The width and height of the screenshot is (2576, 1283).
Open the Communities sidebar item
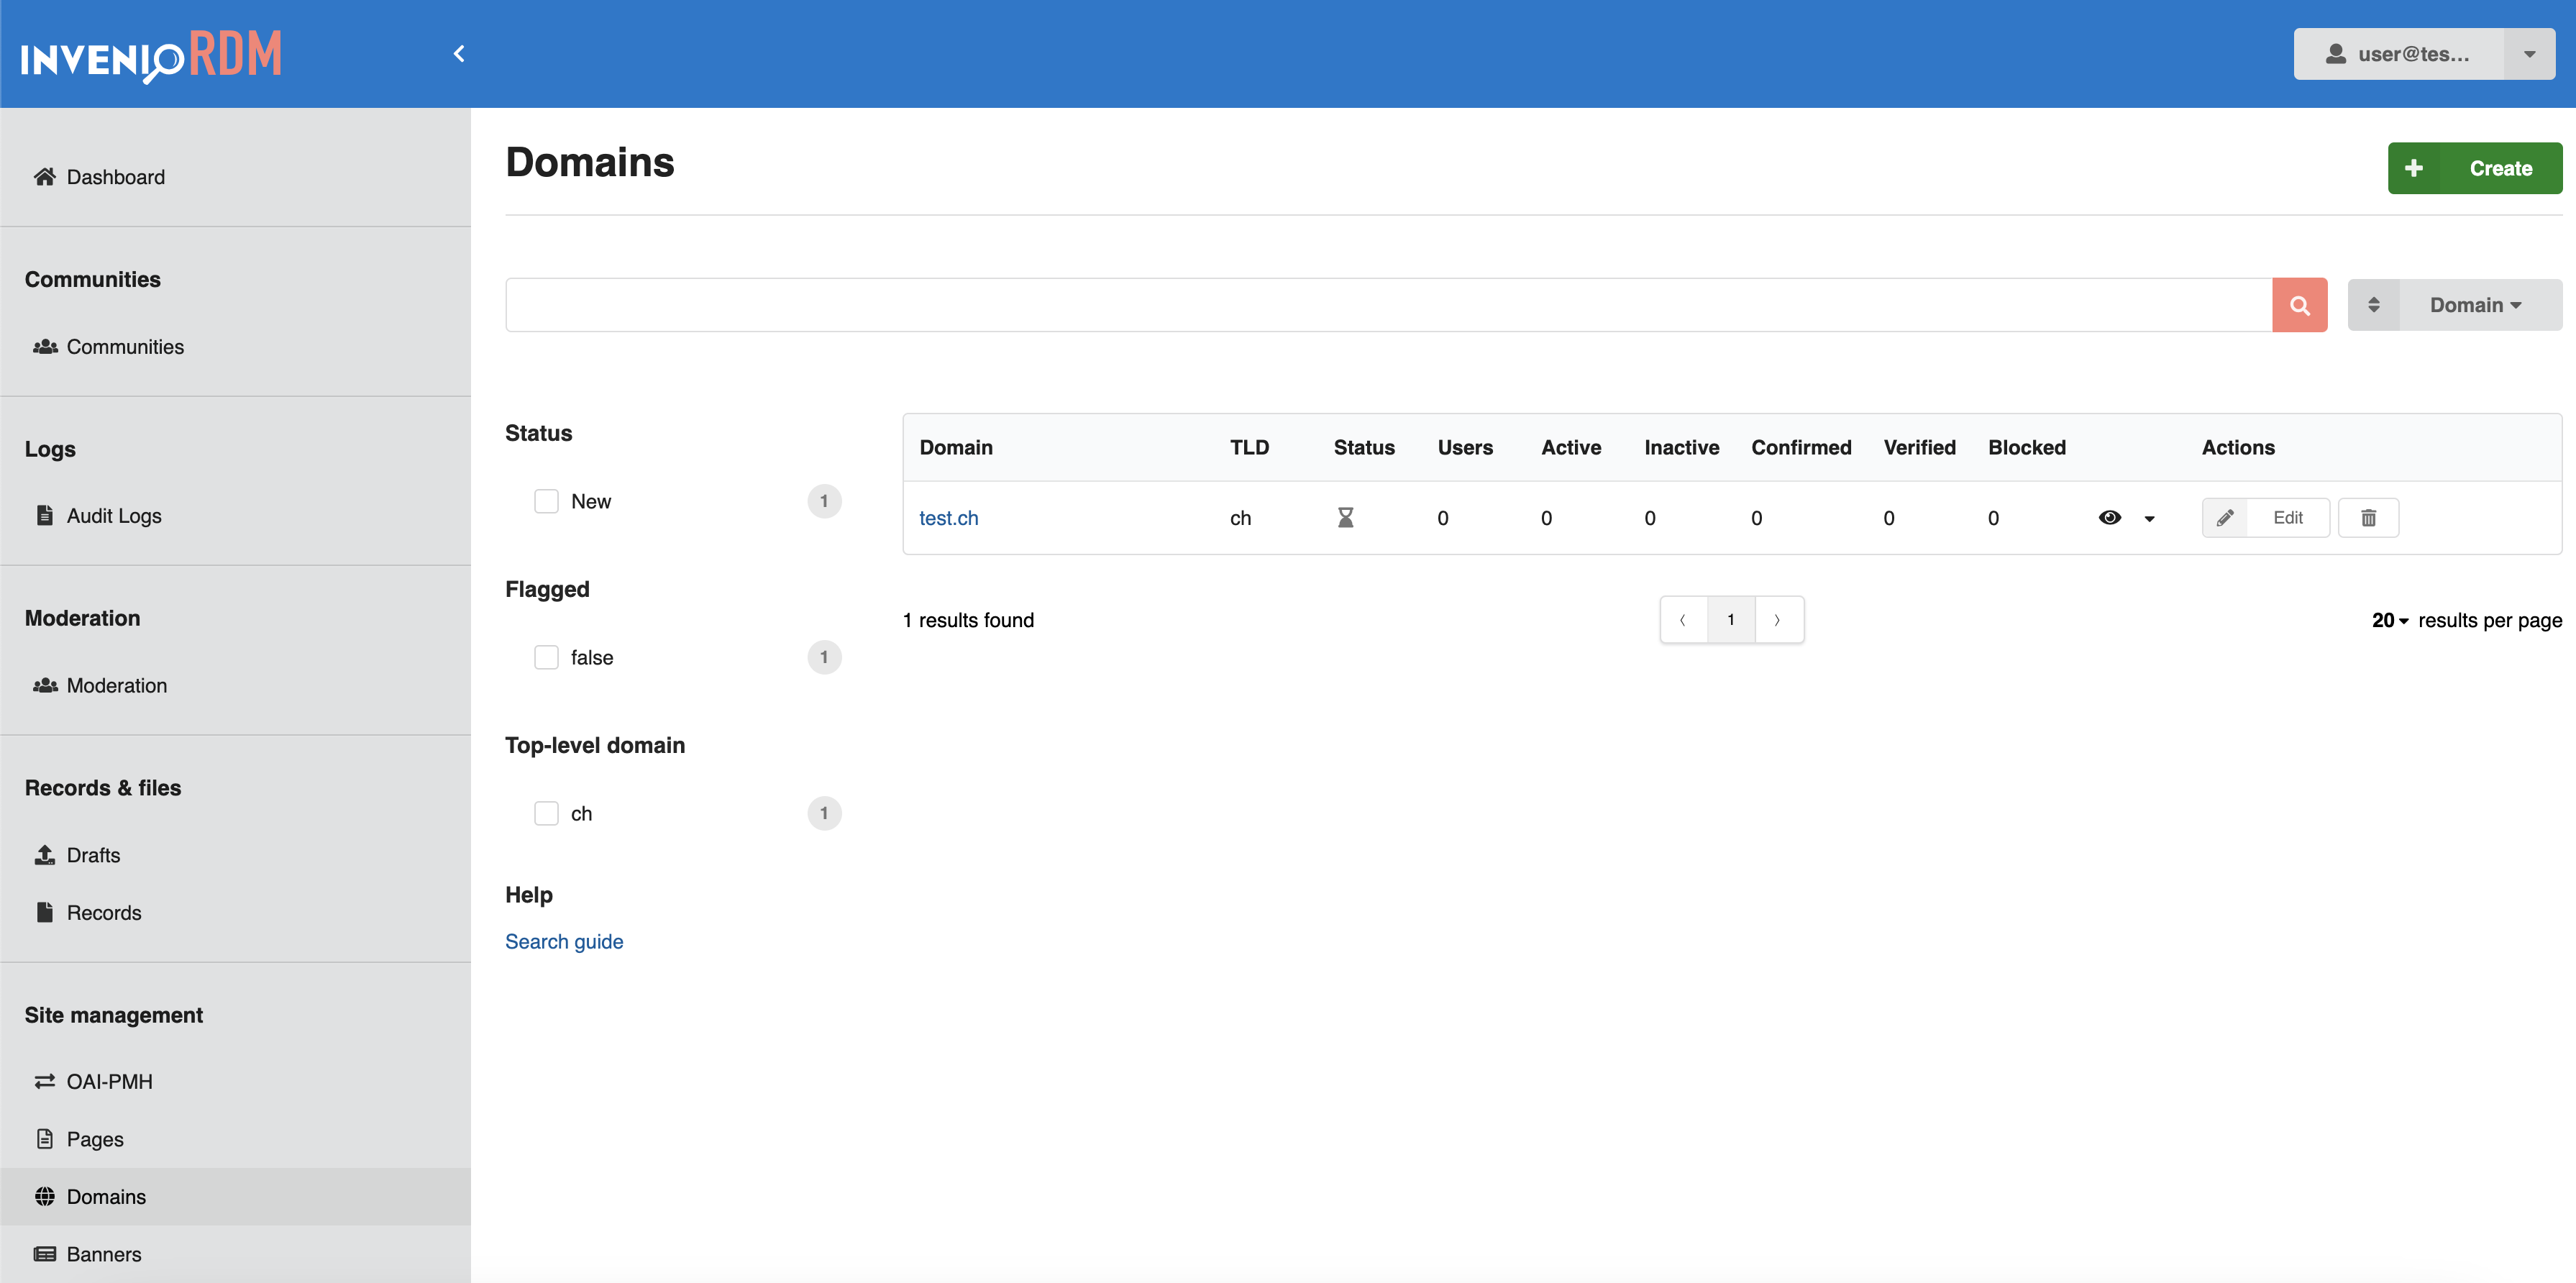pos(125,347)
